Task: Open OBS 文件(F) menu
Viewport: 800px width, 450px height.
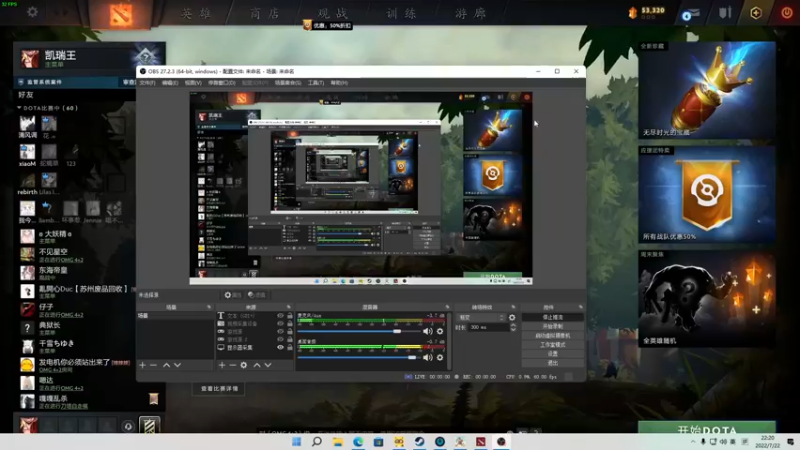Action: pyautogui.click(x=147, y=83)
